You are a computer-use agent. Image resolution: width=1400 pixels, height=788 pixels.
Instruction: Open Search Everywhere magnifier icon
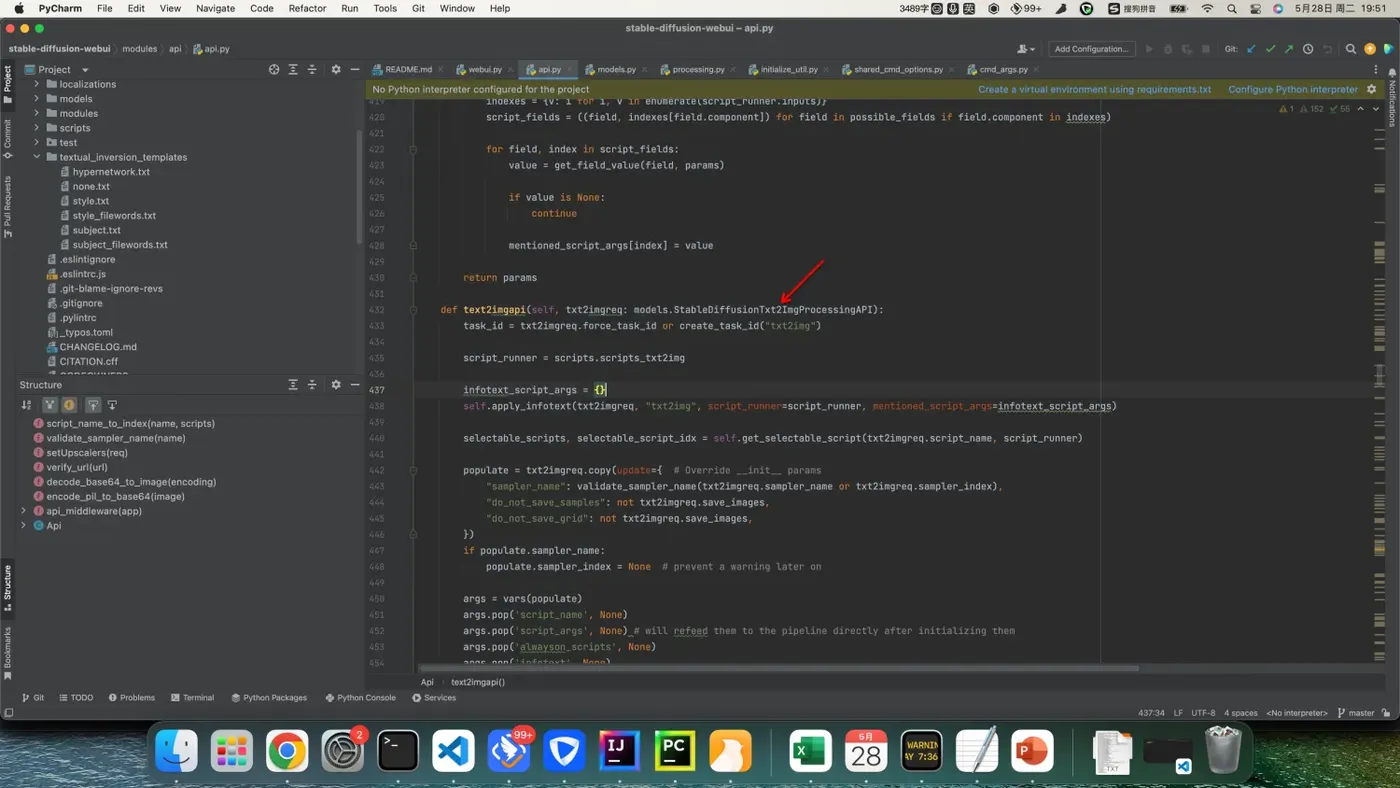(1351, 48)
